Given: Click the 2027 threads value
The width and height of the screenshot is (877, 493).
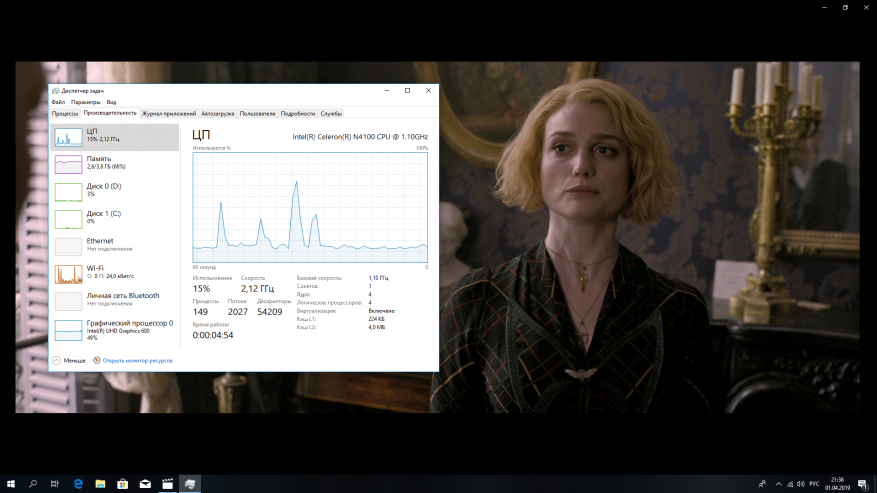Looking at the screenshot, I should click(x=238, y=312).
